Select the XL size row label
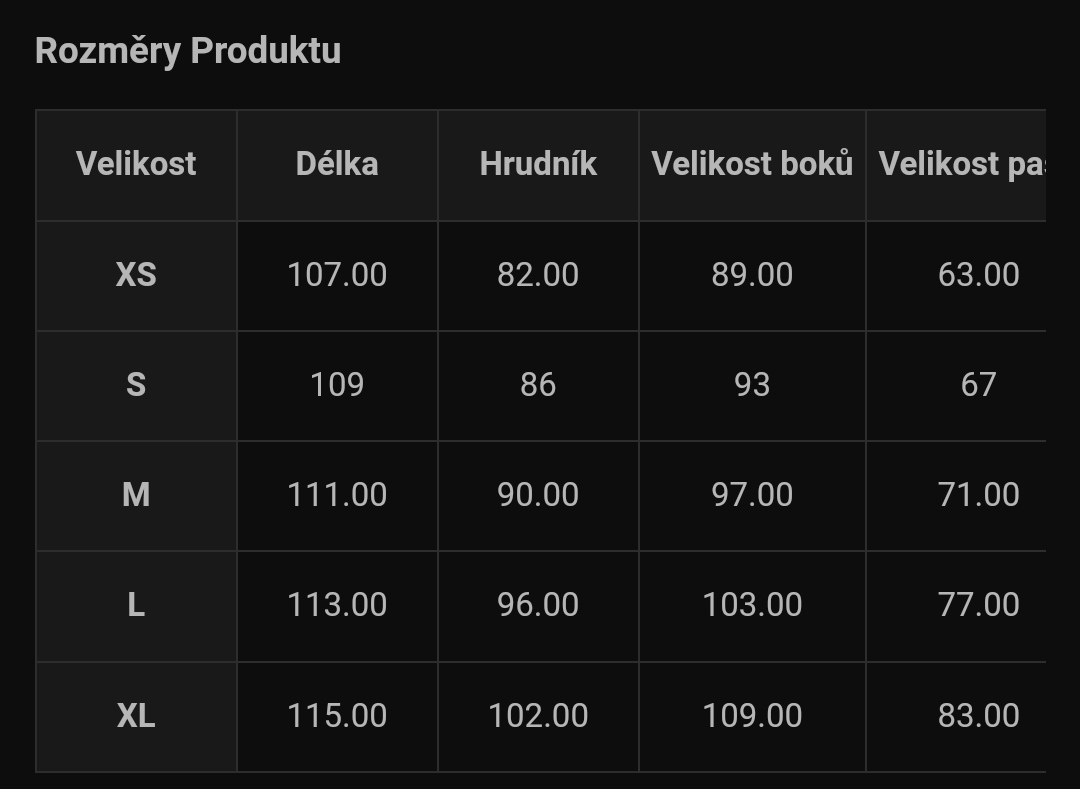This screenshot has width=1080, height=789. pos(136,717)
